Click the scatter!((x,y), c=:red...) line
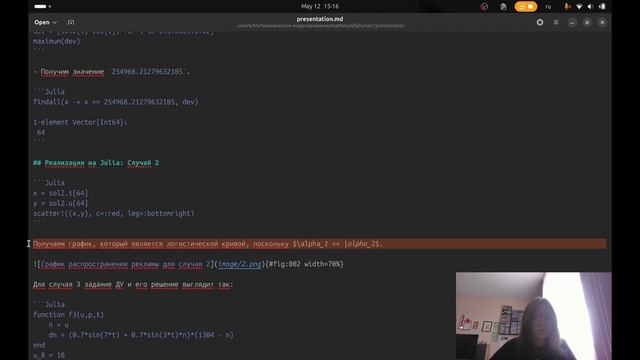Image resolution: width=640 pixels, height=360 pixels. point(113,213)
